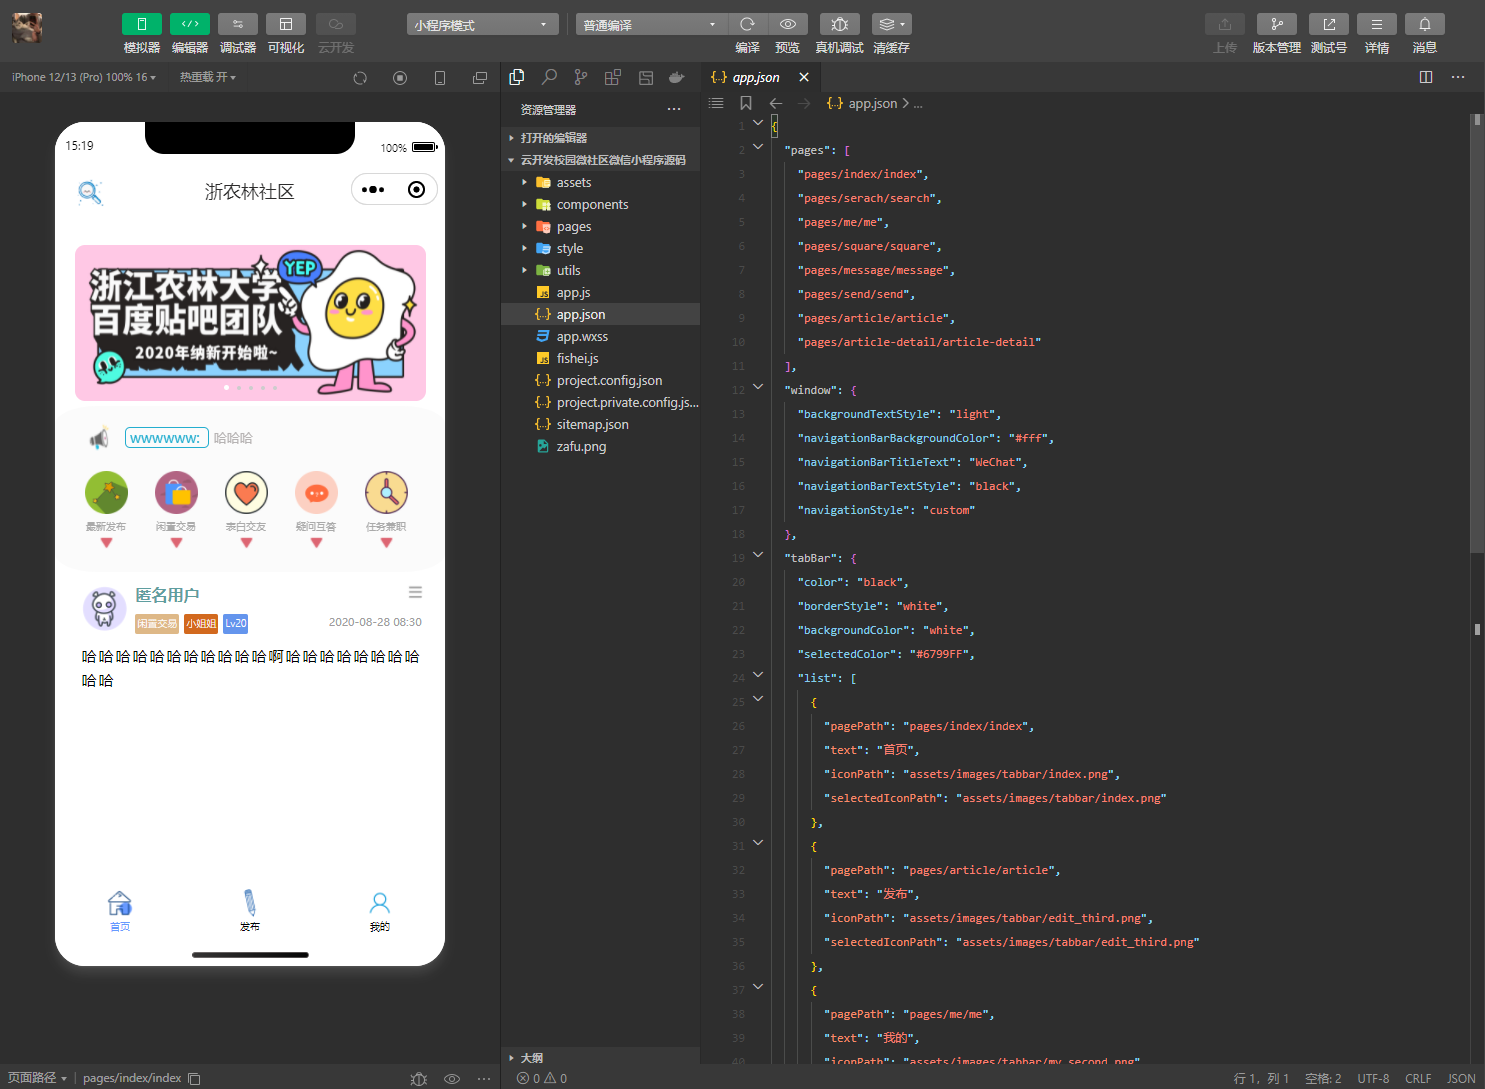Open source control panel icon

point(581,77)
